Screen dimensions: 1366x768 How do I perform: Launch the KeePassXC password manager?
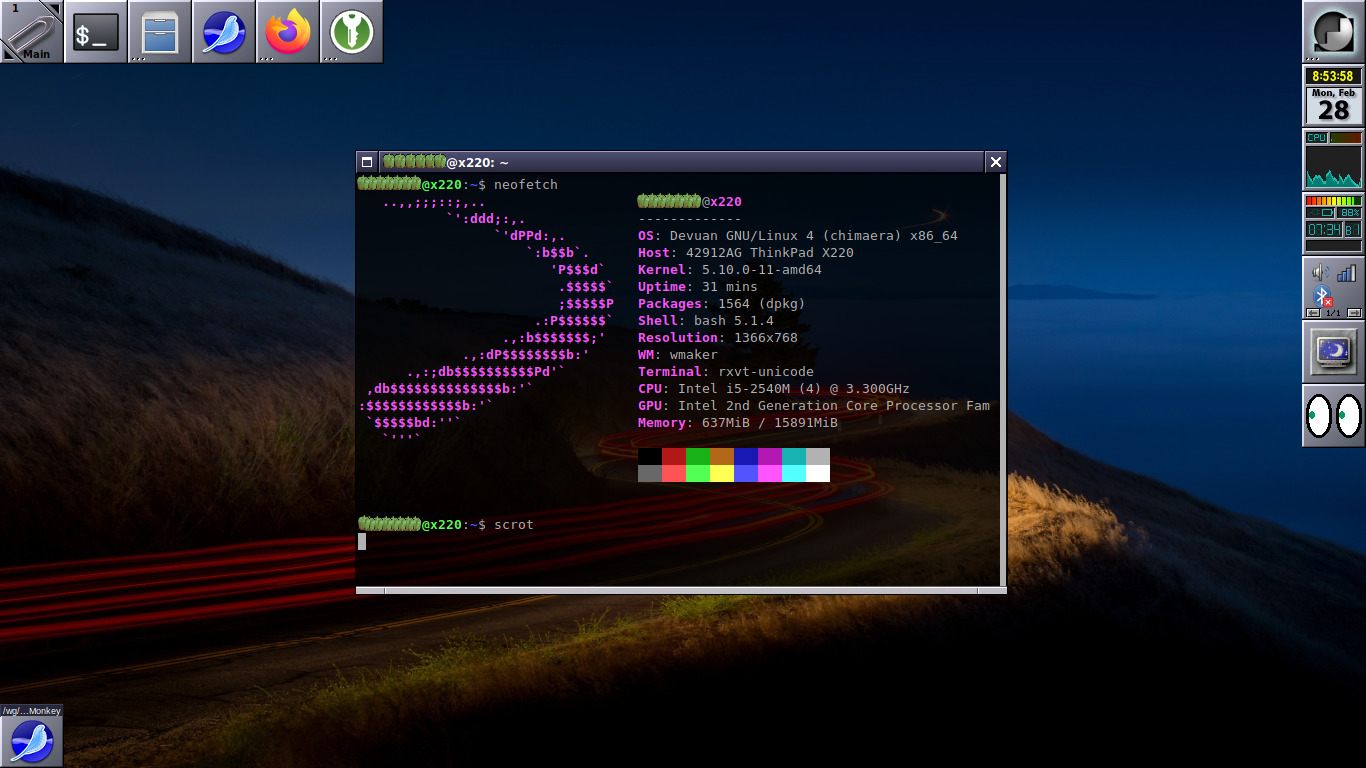tap(351, 32)
